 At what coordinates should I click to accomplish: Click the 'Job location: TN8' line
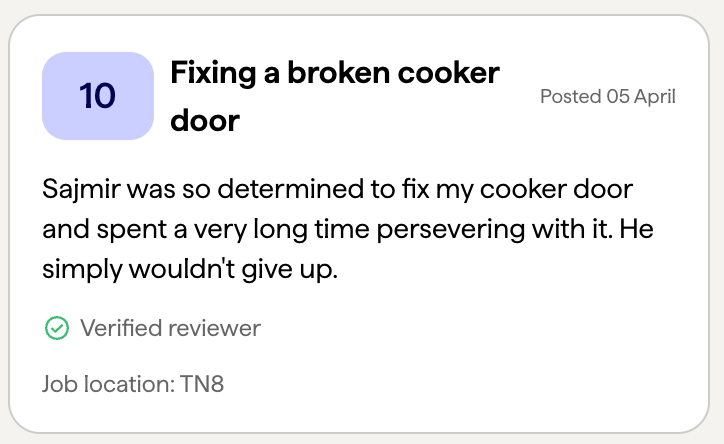click(133, 383)
